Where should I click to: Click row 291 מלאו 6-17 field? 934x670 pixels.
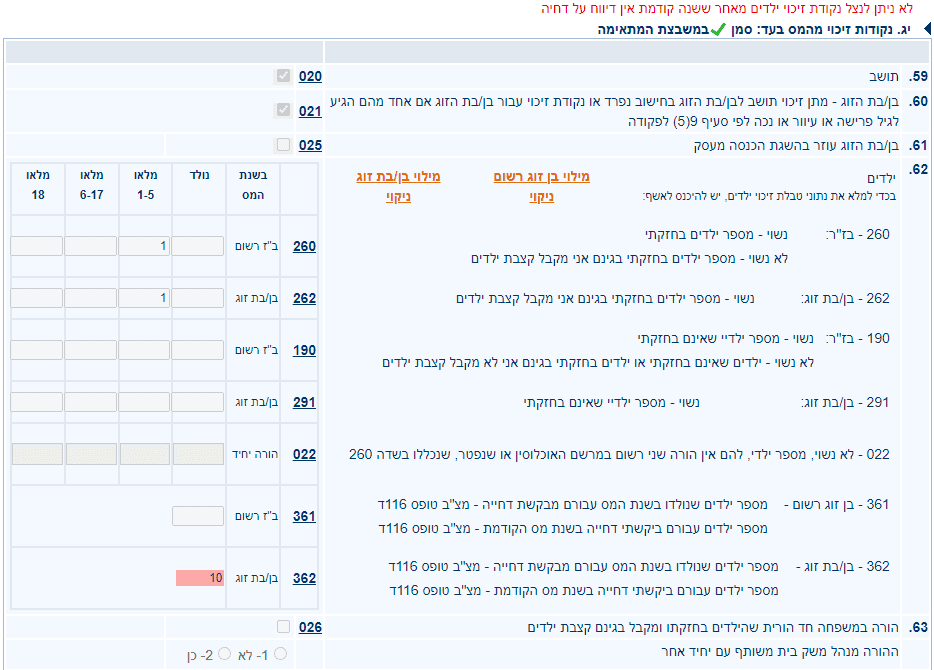pyautogui.click(x=91, y=402)
